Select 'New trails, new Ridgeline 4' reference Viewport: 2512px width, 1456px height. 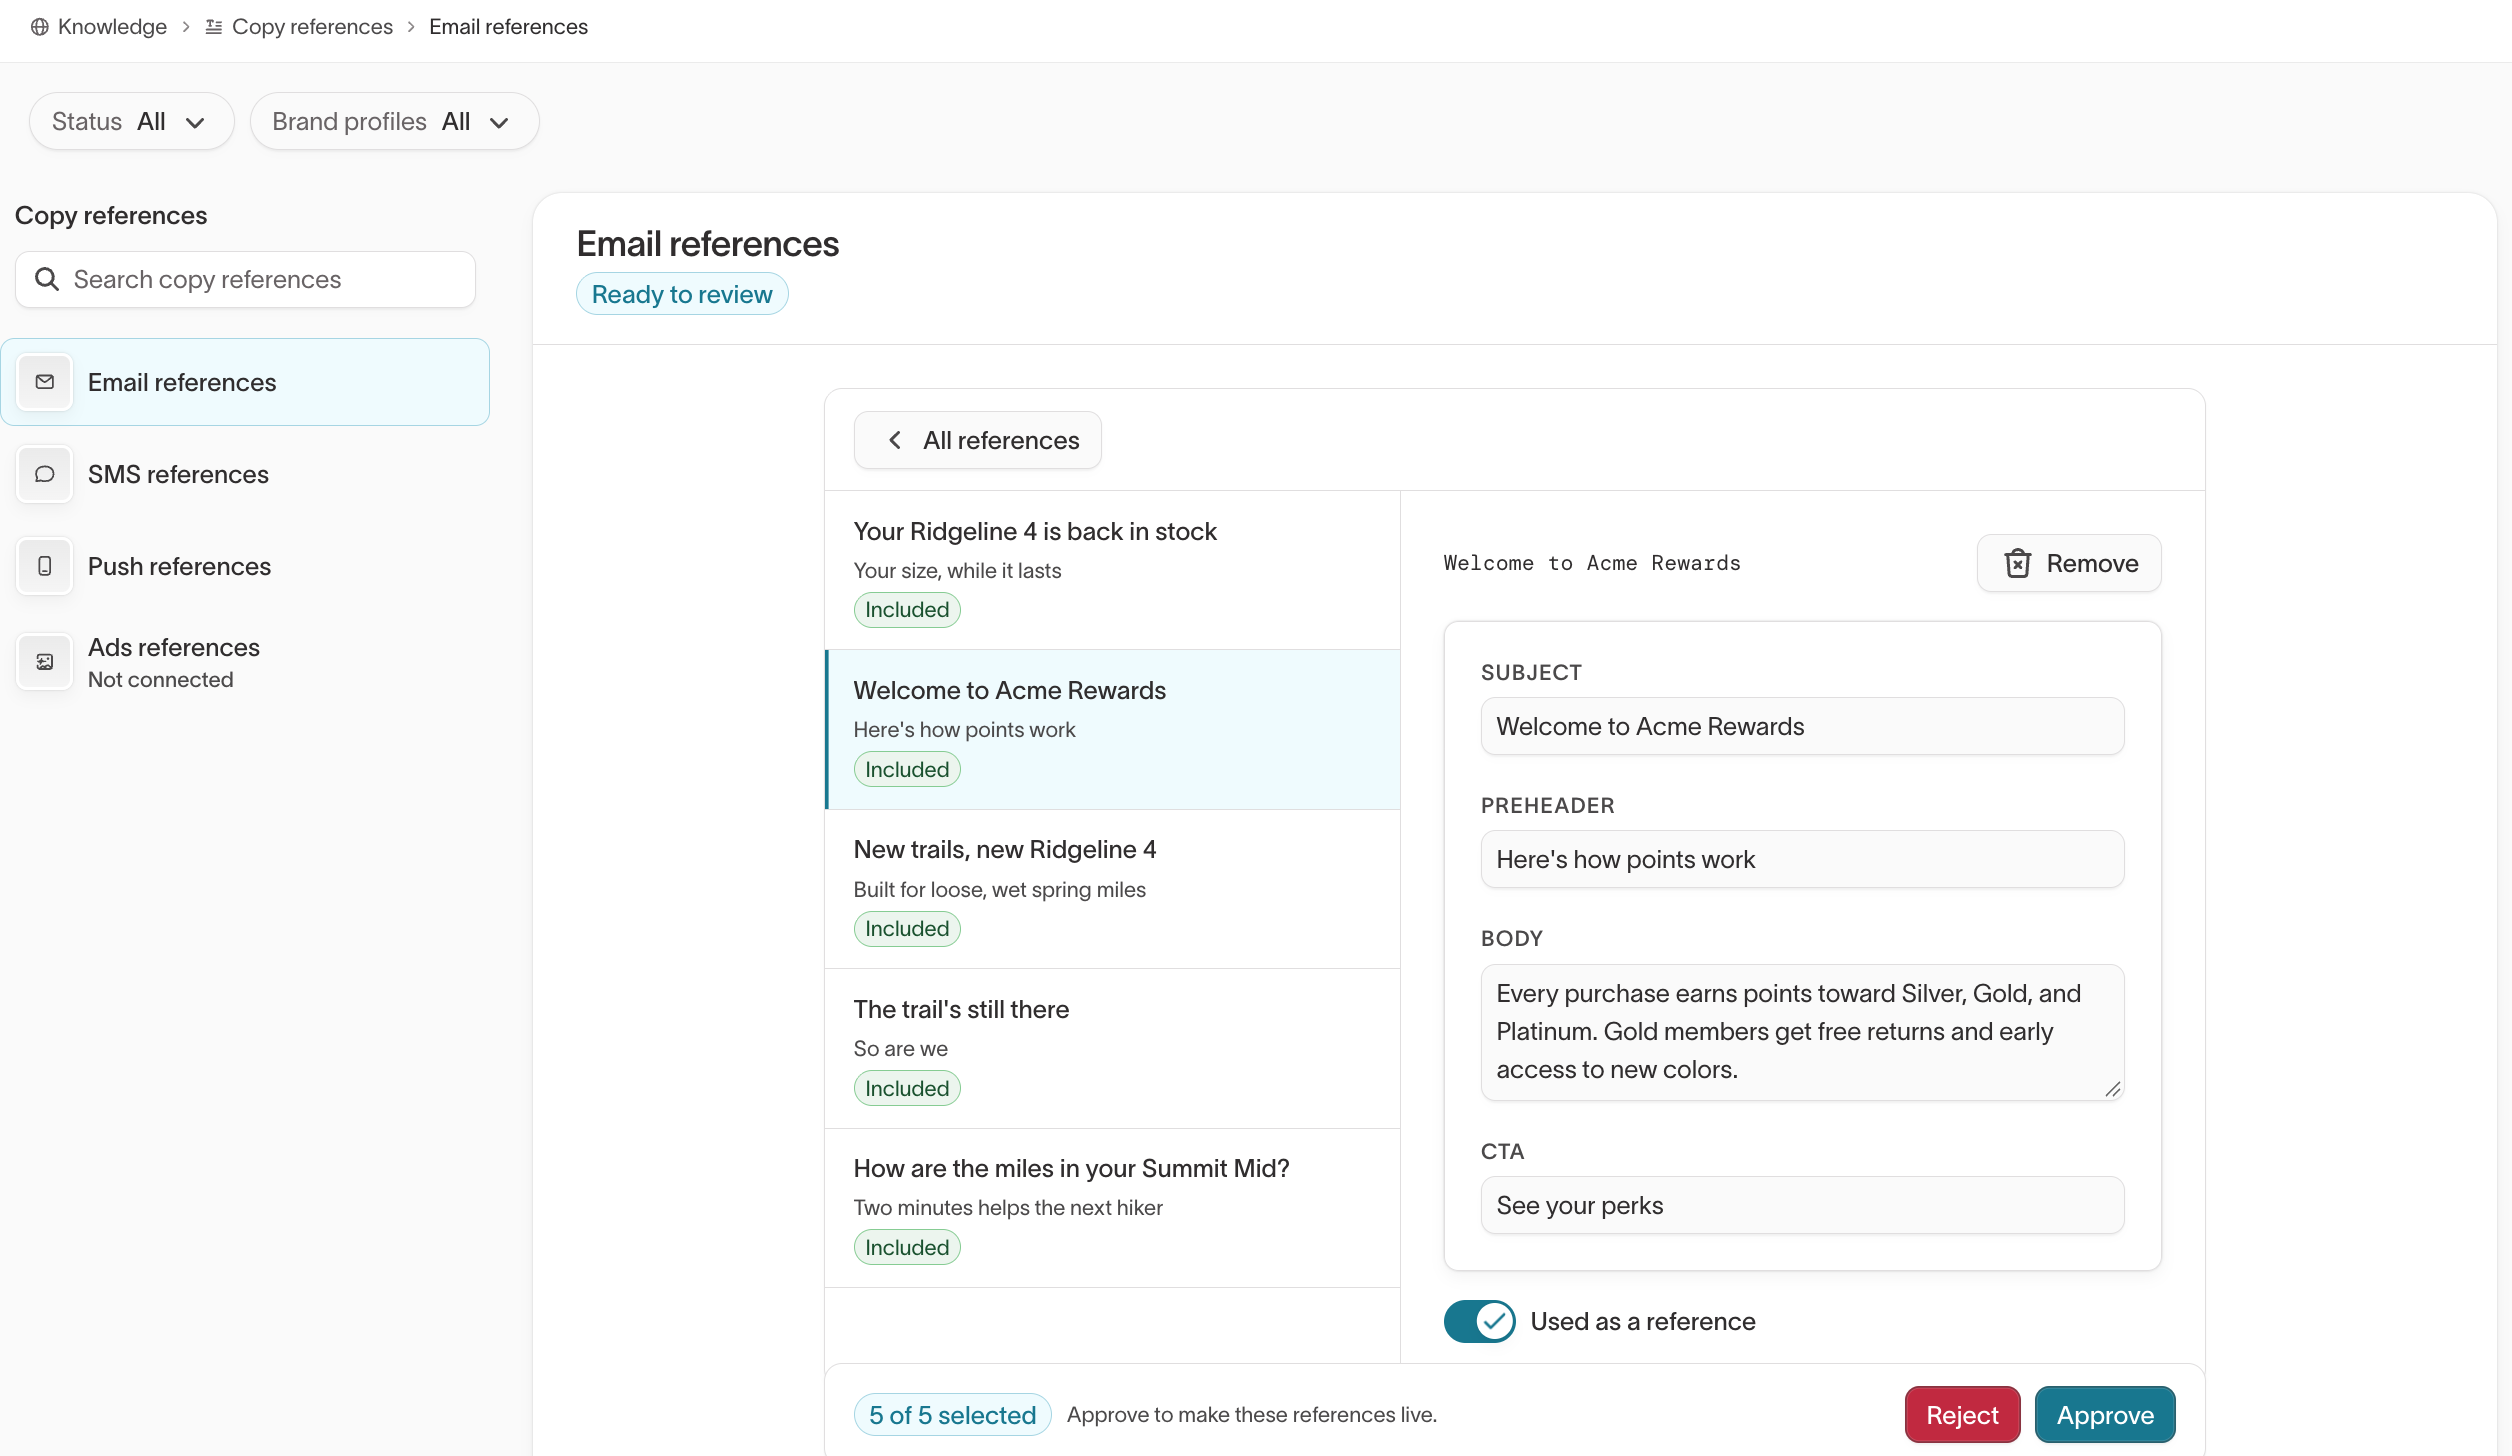pos(1112,889)
